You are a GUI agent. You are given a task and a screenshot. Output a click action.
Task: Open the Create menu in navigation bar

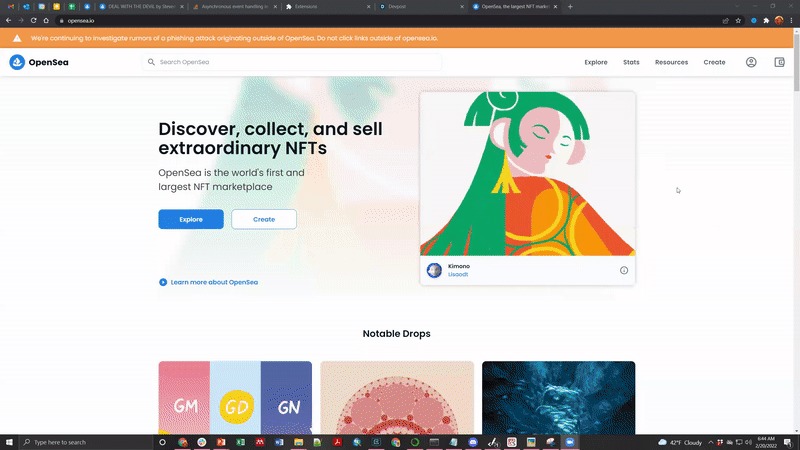(714, 62)
